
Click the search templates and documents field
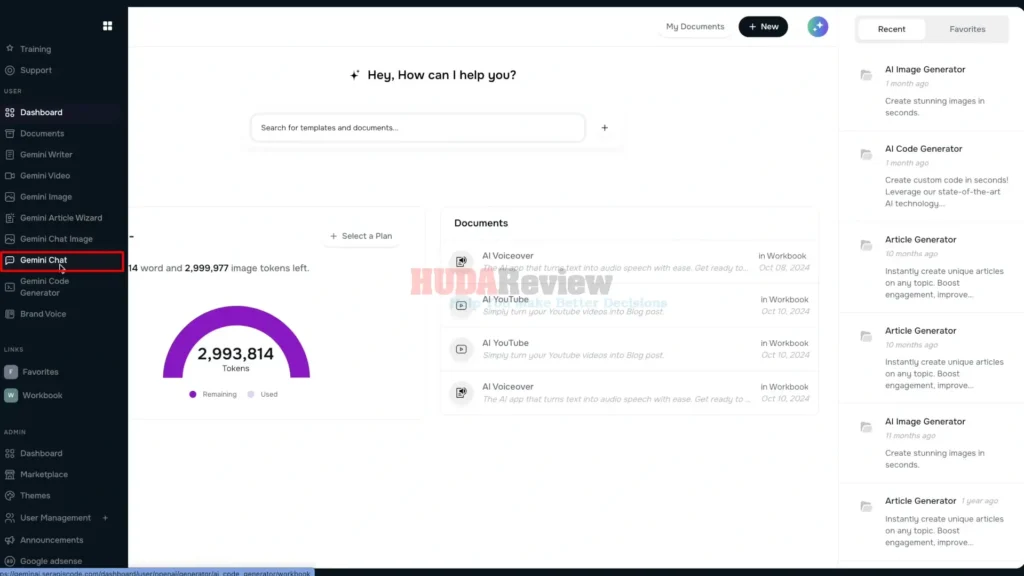coord(418,128)
